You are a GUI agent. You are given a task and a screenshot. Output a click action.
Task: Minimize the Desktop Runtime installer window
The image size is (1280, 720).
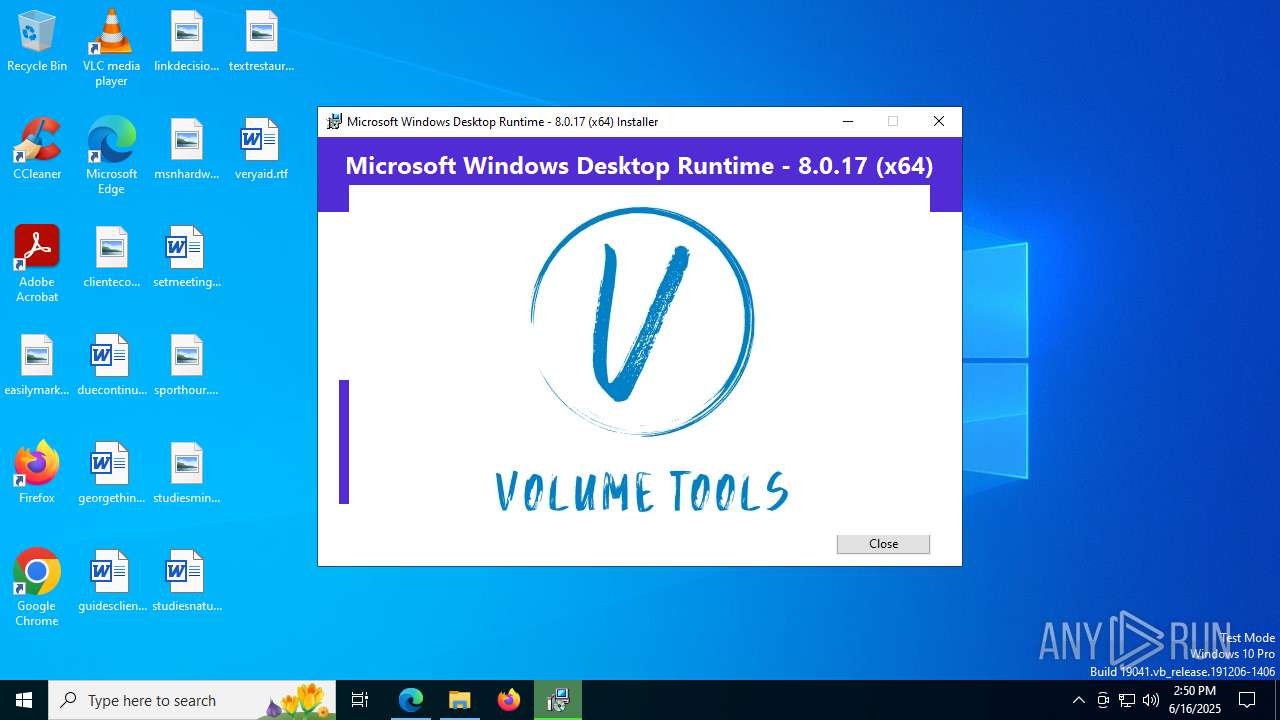point(848,121)
